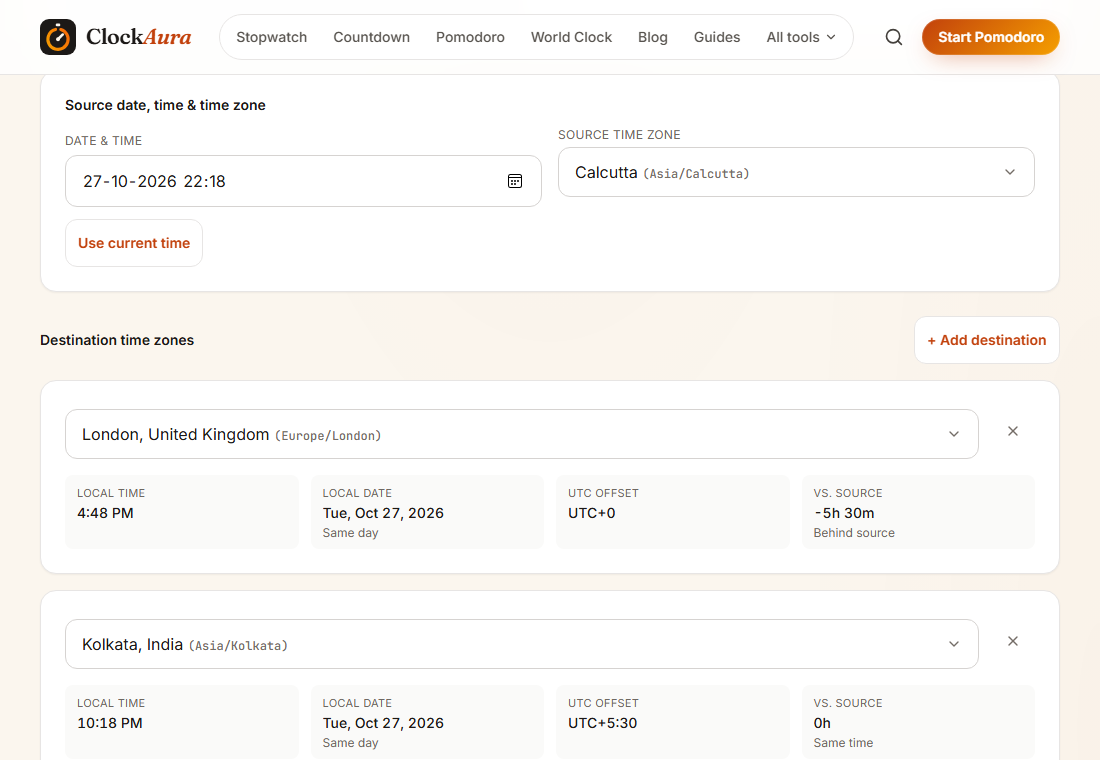This screenshot has width=1100, height=760.
Task: Go to the Stopwatch page
Action: pyautogui.click(x=271, y=37)
